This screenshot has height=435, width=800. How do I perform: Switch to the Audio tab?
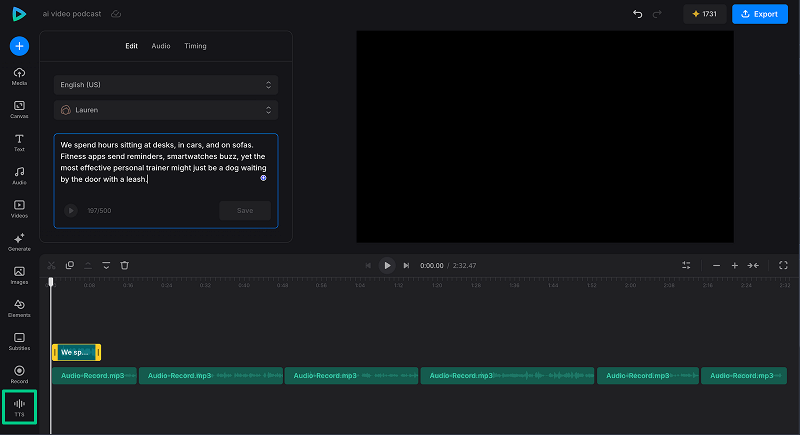pos(161,46)
